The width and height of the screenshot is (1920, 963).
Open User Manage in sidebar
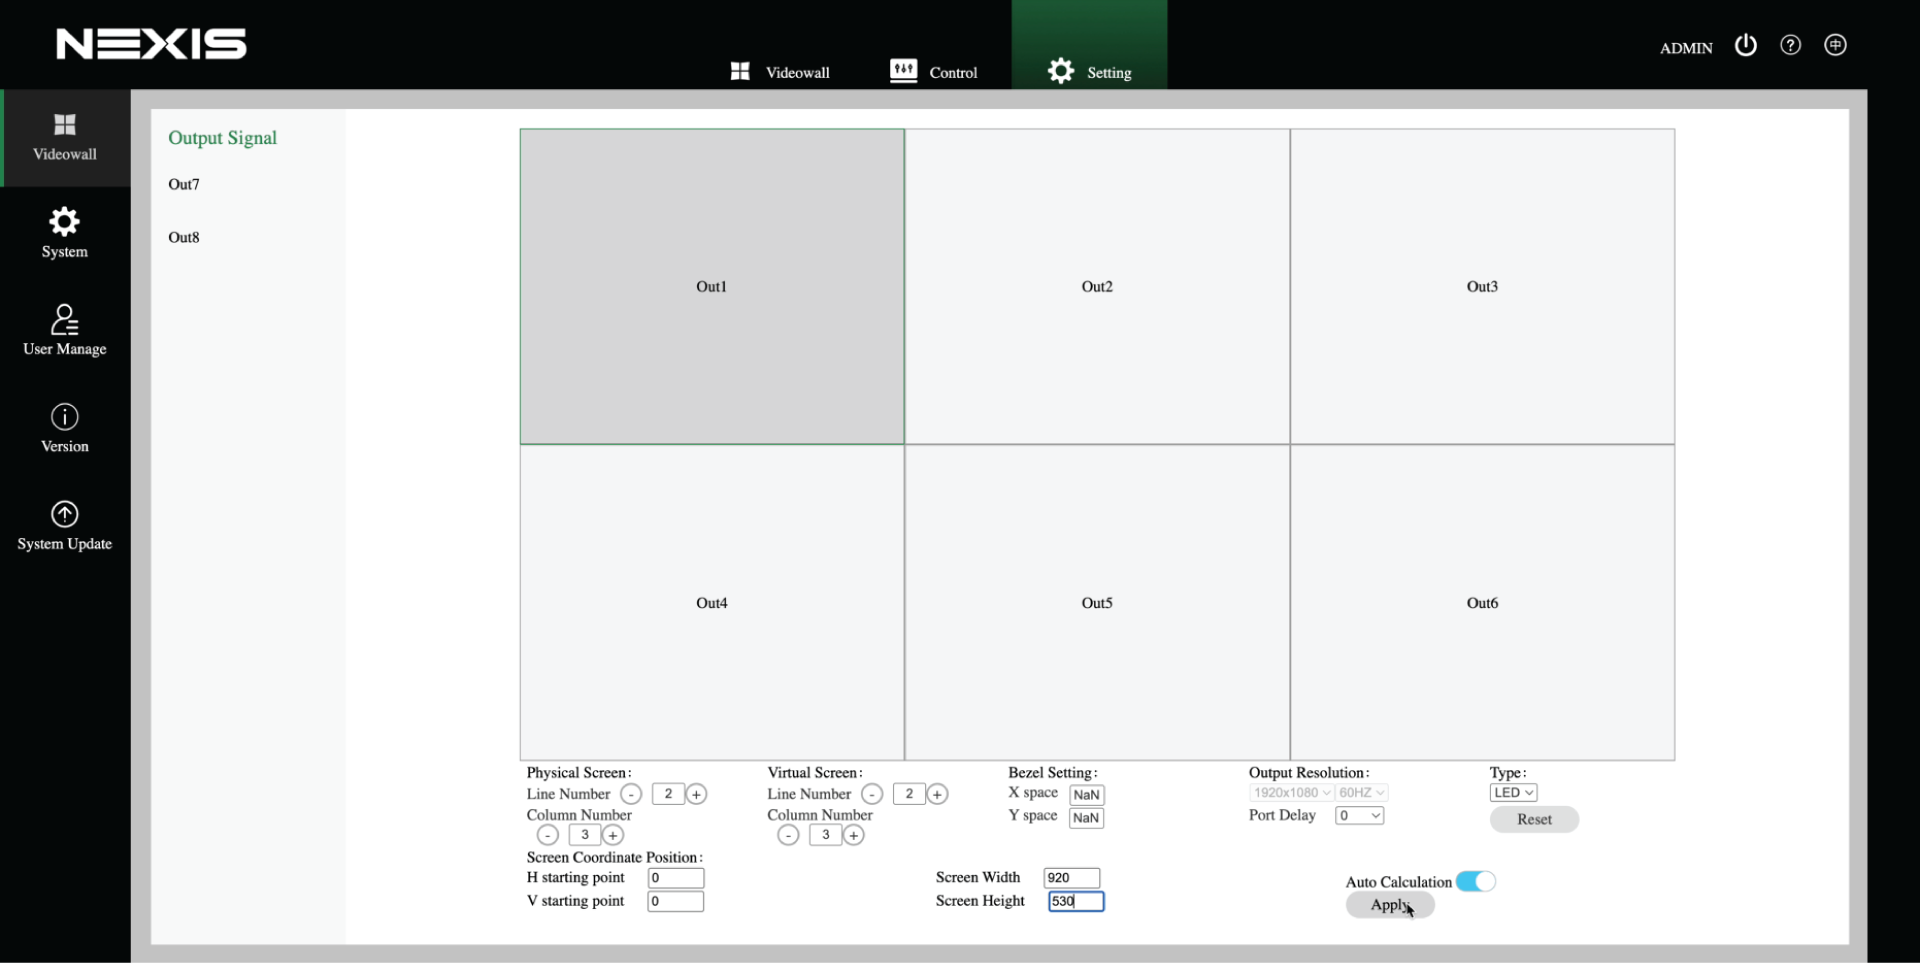[65, 330]
